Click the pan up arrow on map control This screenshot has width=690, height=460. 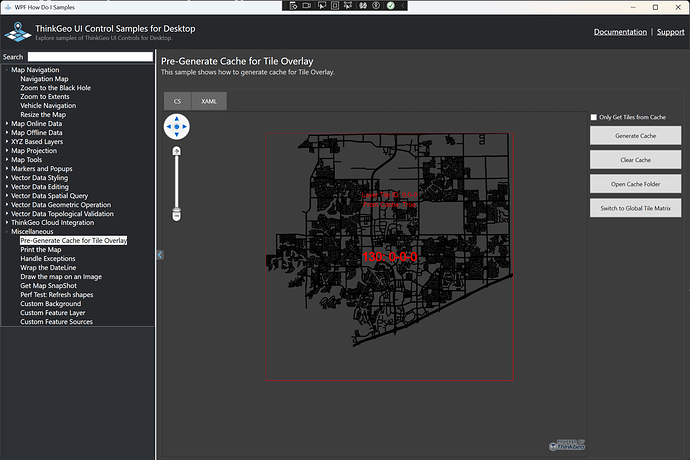(x=176, y=119)
